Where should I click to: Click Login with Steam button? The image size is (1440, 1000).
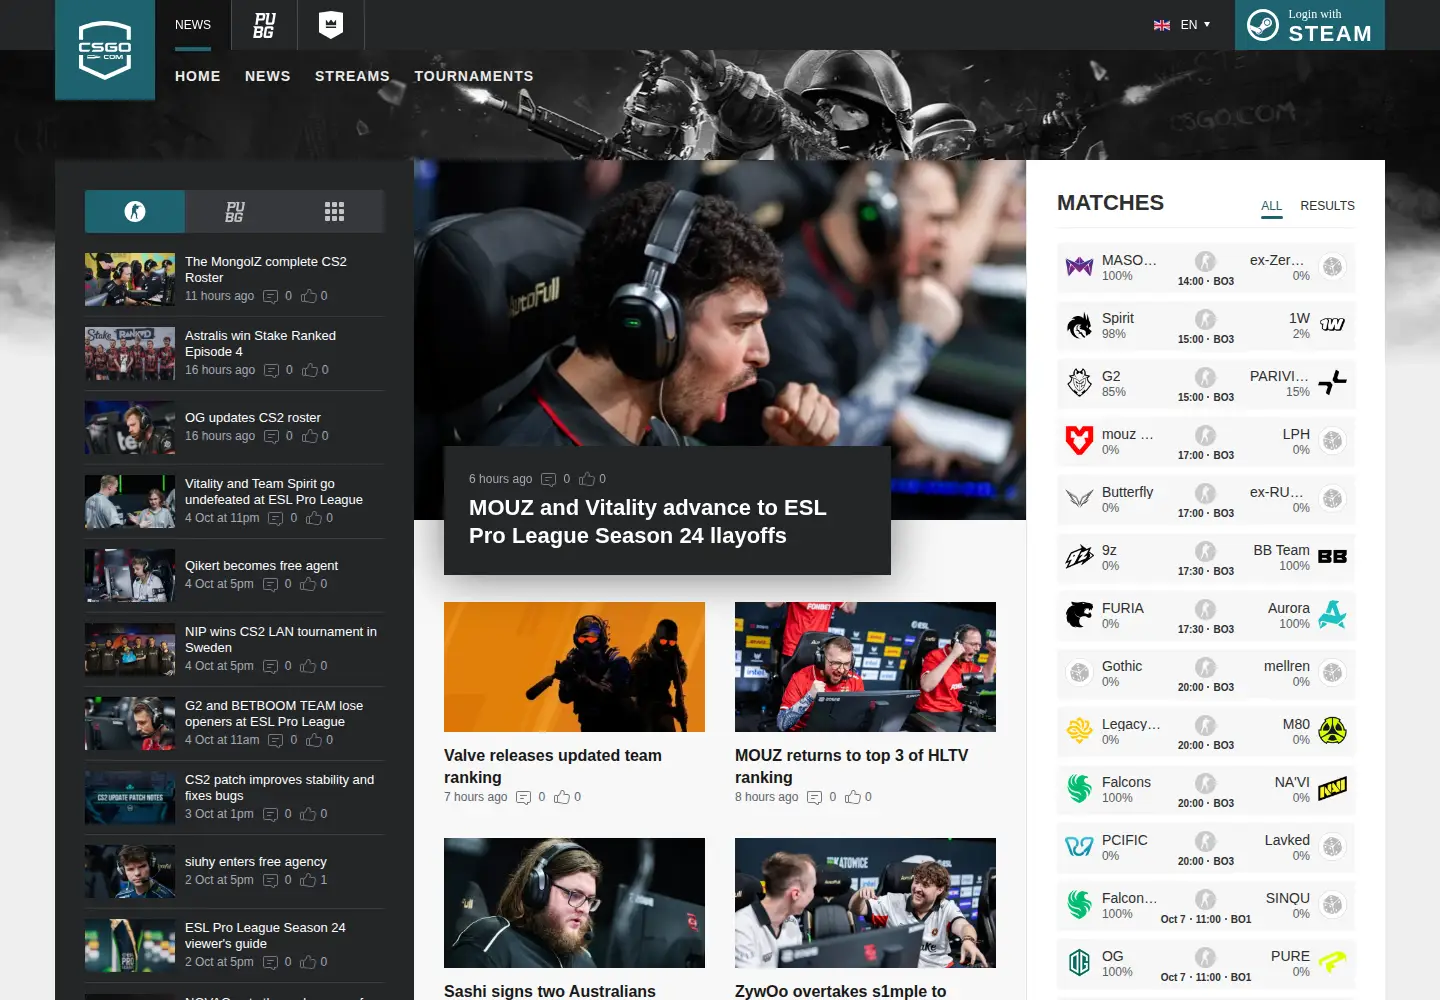1310,25
